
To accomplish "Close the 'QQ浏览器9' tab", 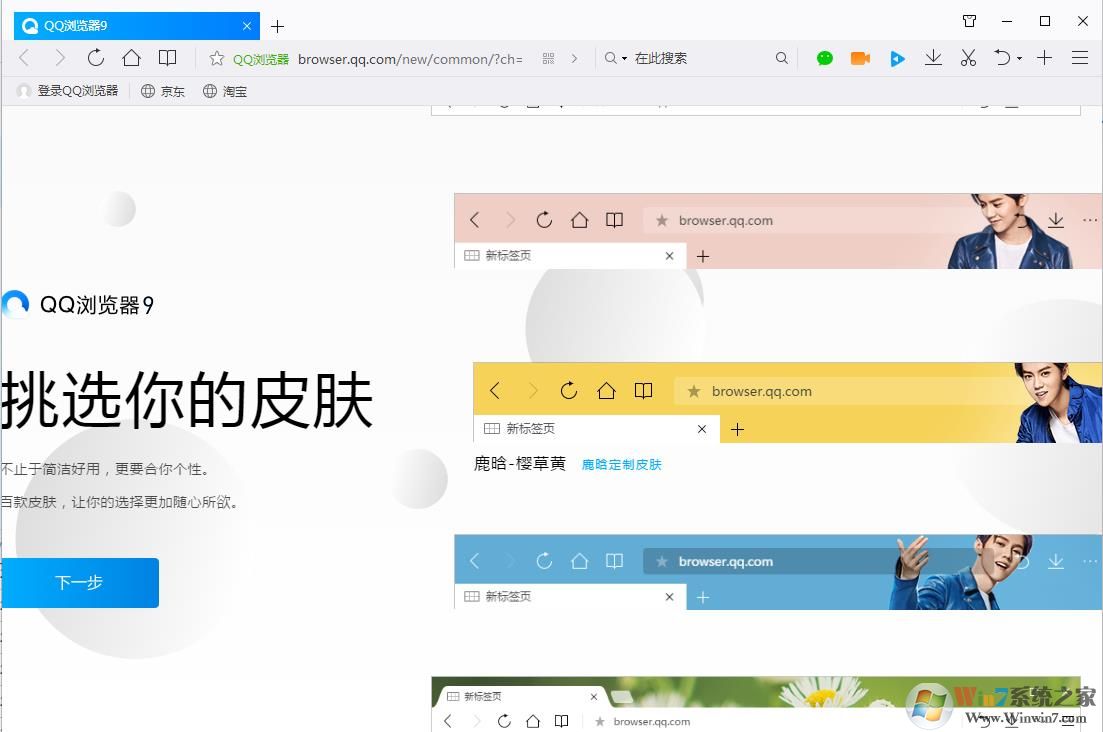I will [x=247, y=26].
